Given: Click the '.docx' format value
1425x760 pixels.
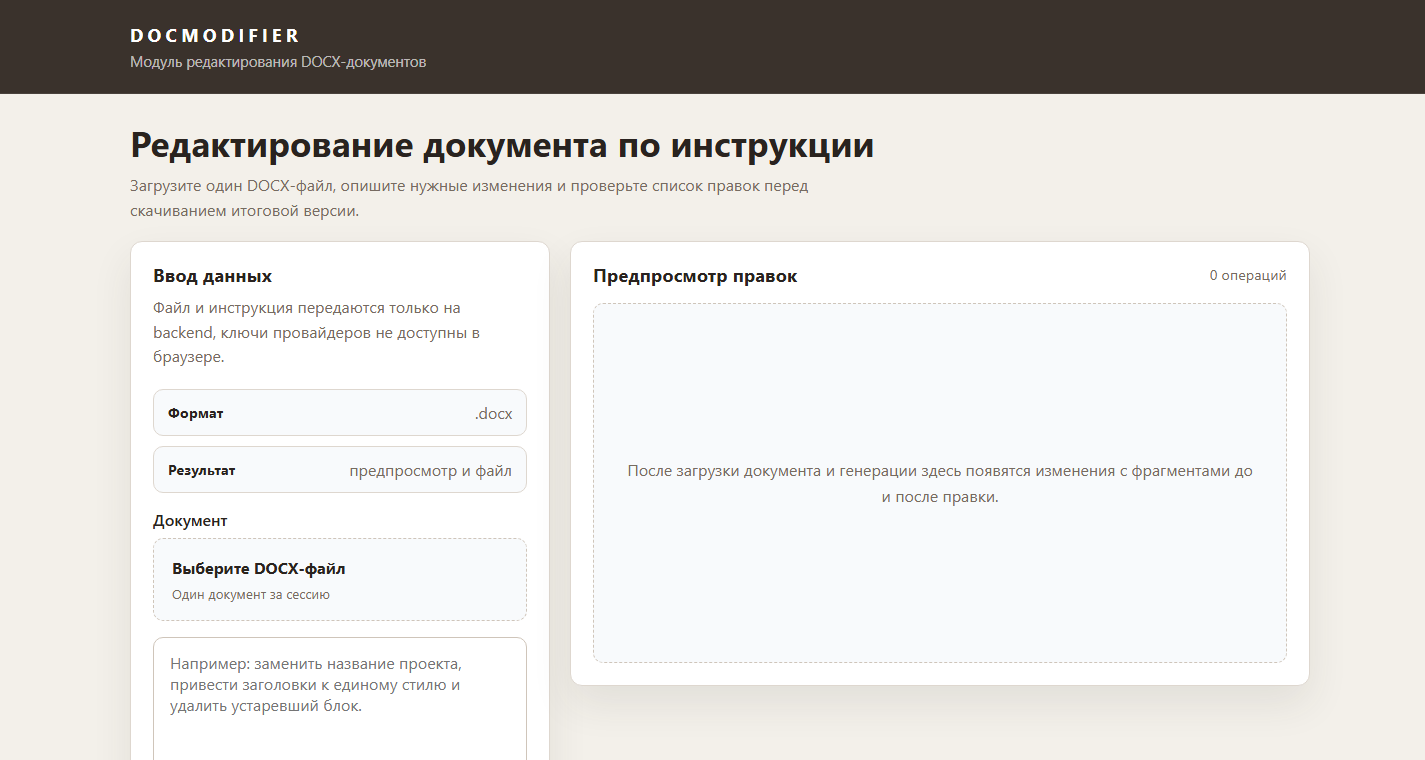Looking at the screenshot, I should pyautogui.click(x=493, y=414).
